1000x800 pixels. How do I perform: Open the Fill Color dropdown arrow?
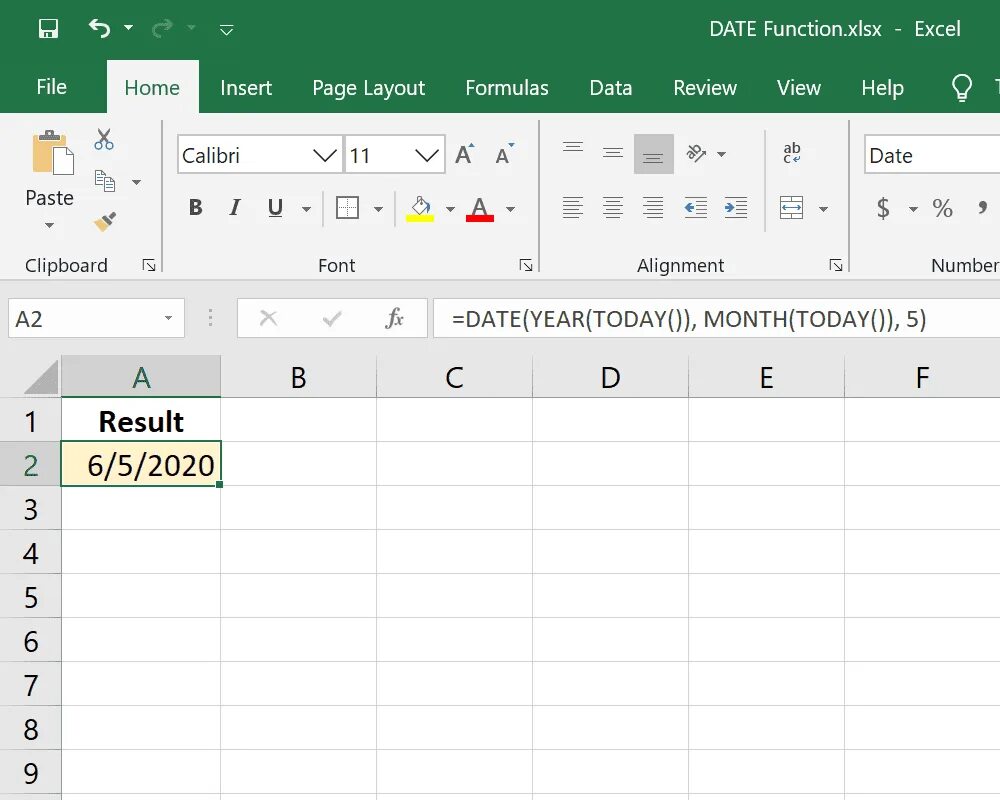coord(450,209)
